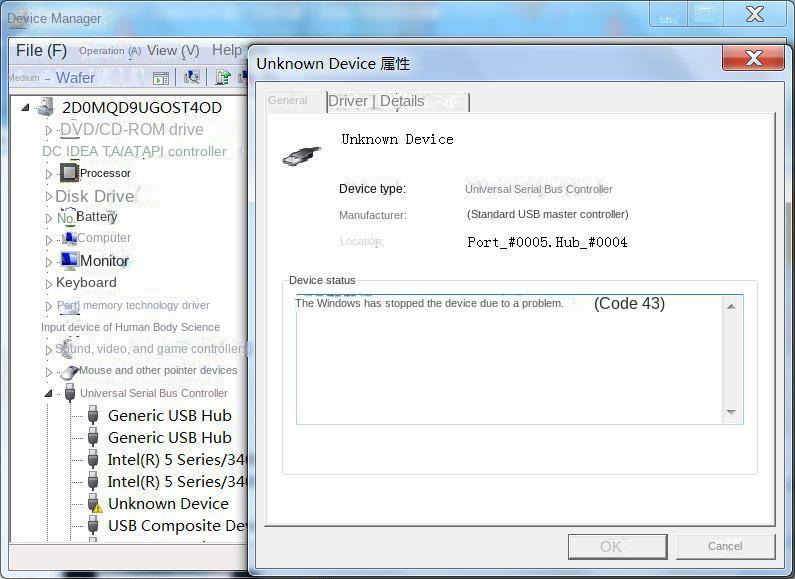The width and height of the screenshot is (795, 579).
Task: Click the USB plug icon in properties dialog
Action: coord(300,156)
